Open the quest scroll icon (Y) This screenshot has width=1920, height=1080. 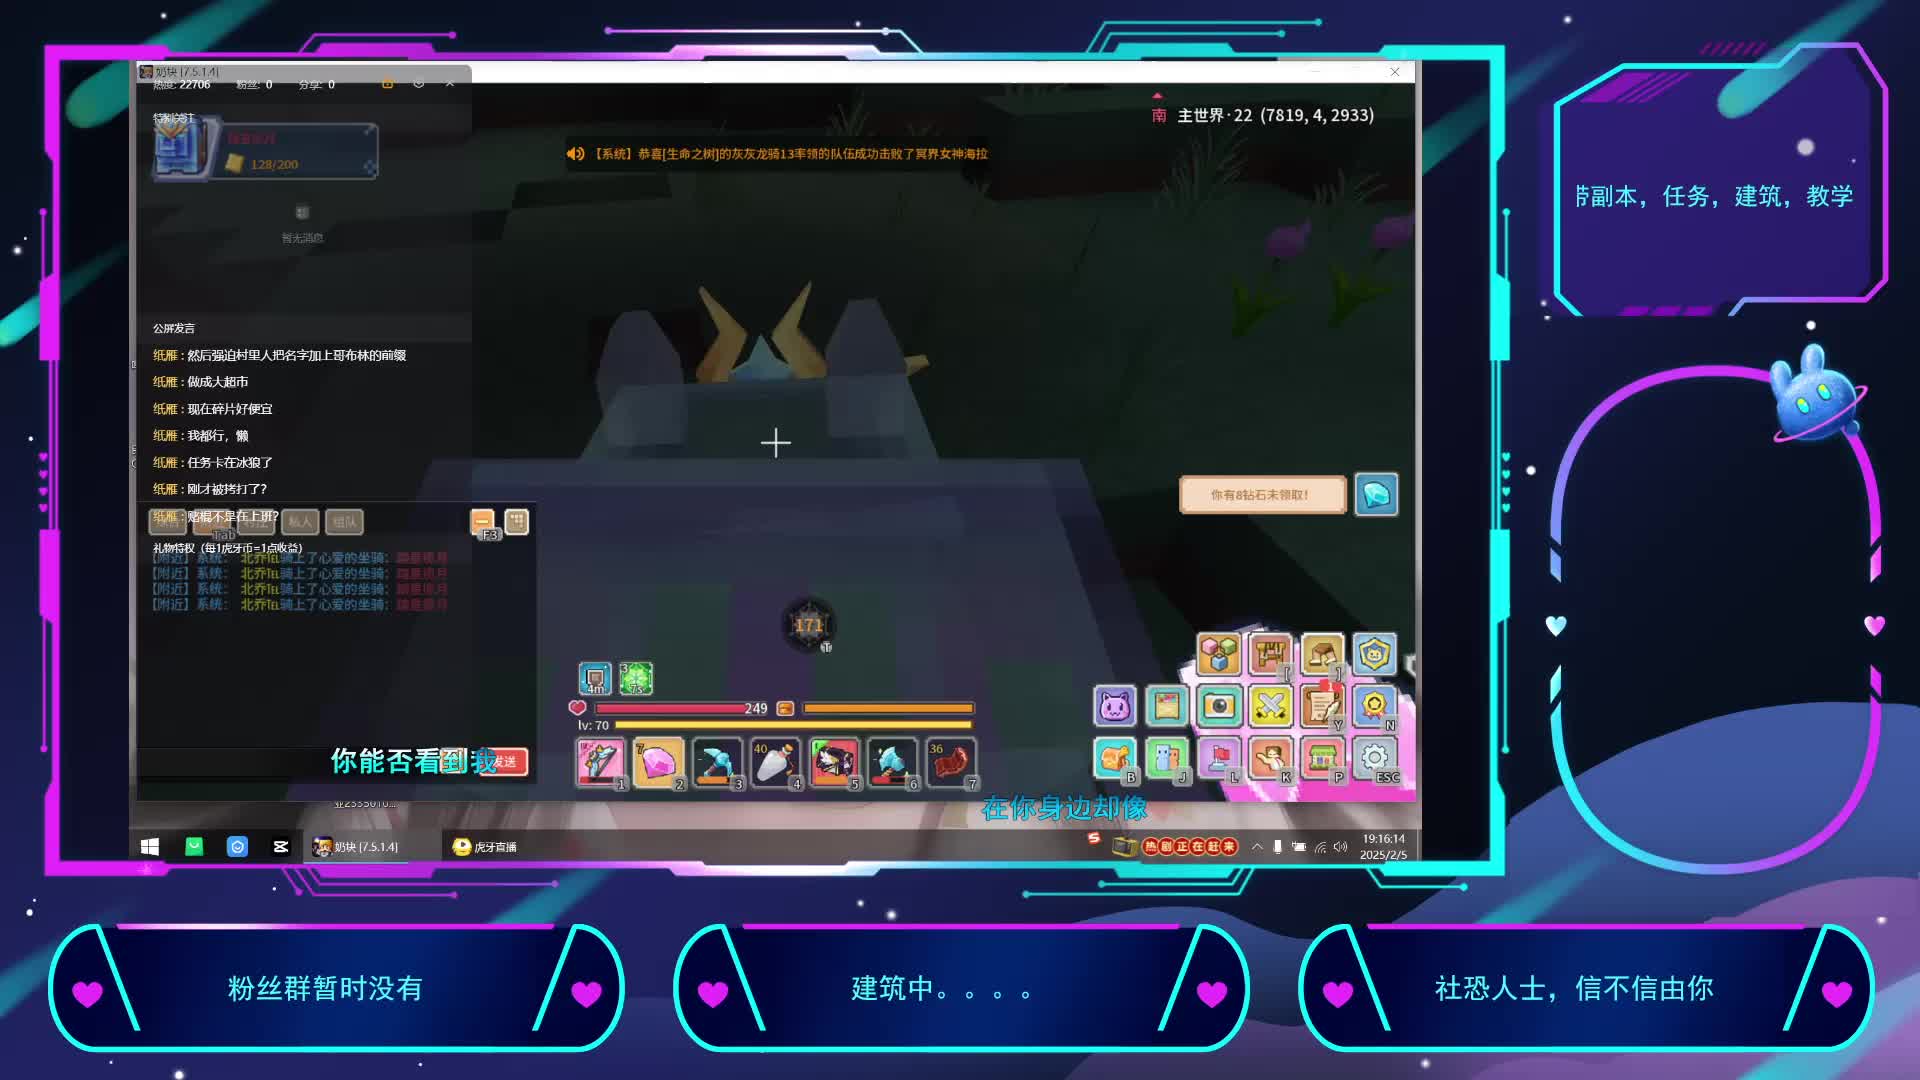pyautogui.click(x=1322, y=707)
